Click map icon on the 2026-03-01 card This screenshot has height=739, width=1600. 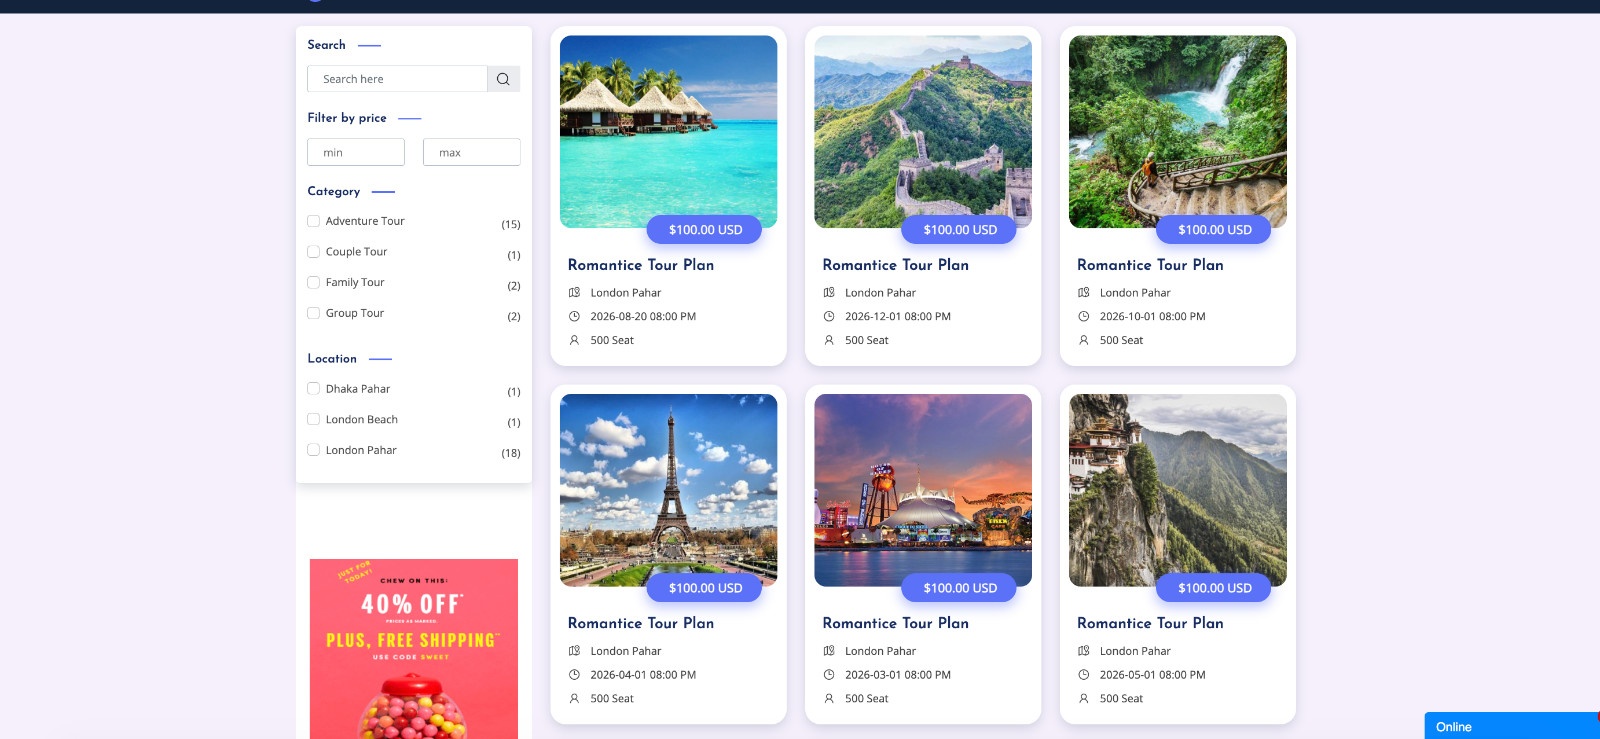click(x=829, y=650)
